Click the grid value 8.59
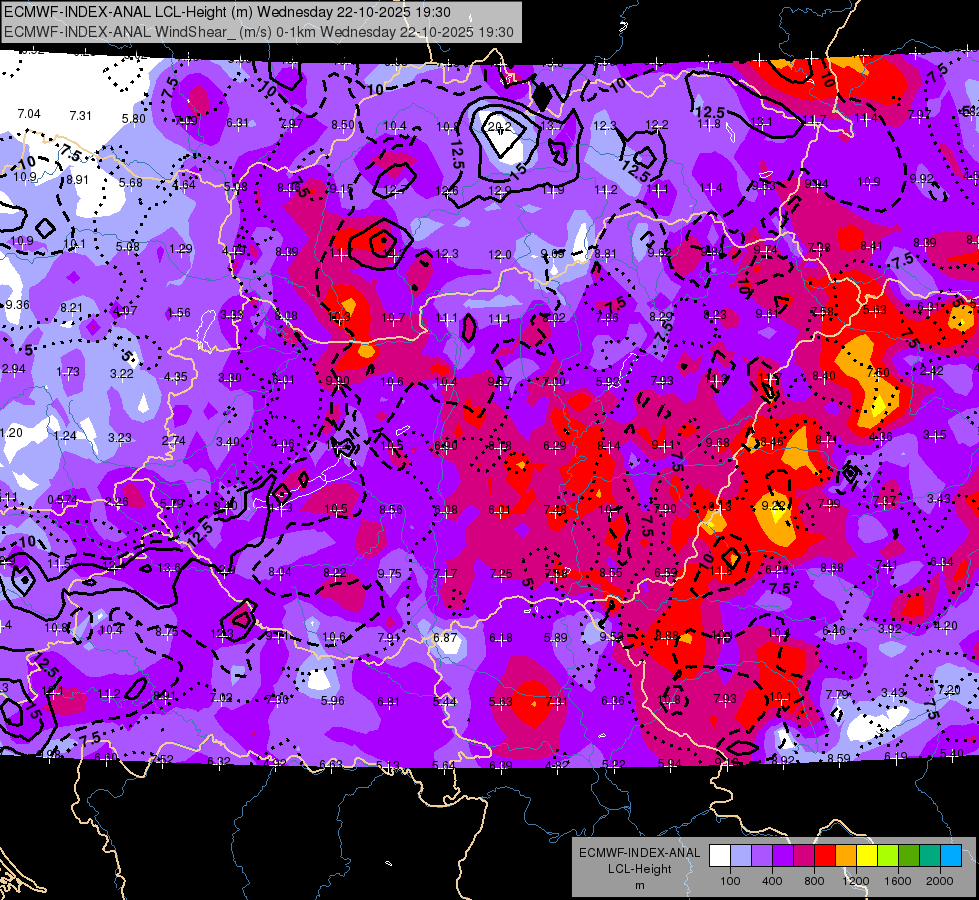 (839, 758)
